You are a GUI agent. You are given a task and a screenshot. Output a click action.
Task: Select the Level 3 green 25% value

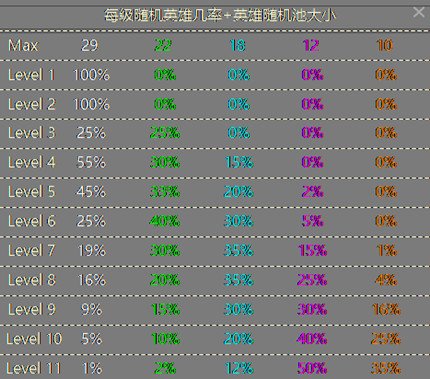165,133
